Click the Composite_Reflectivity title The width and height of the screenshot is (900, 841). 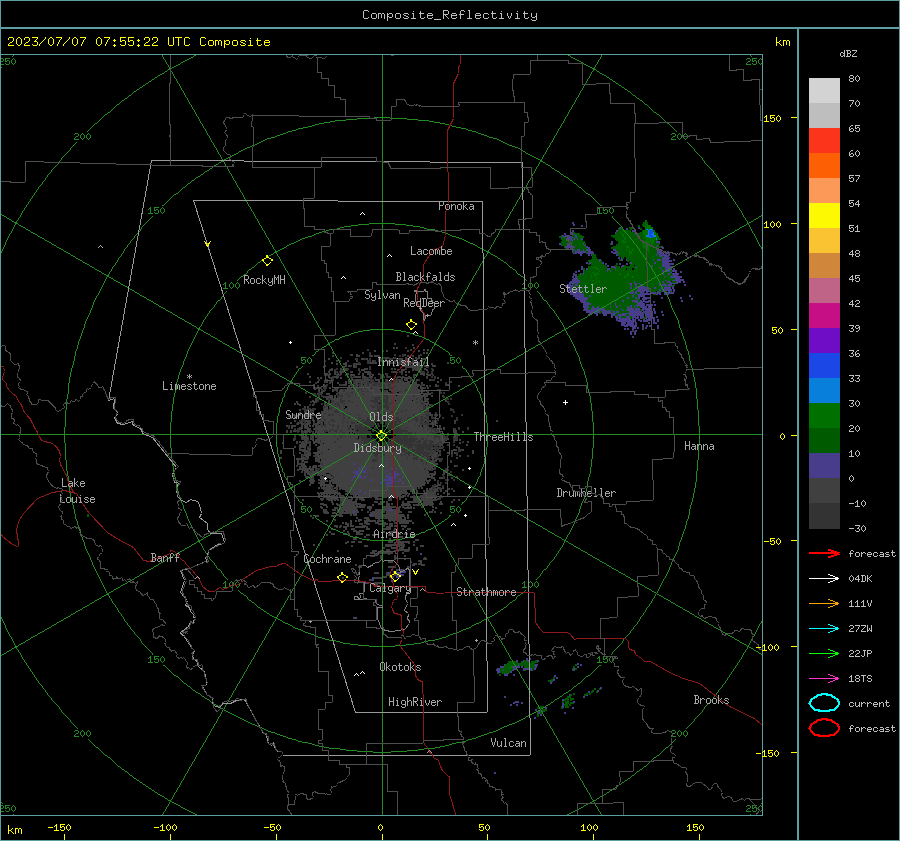click(x=449, y=15)
